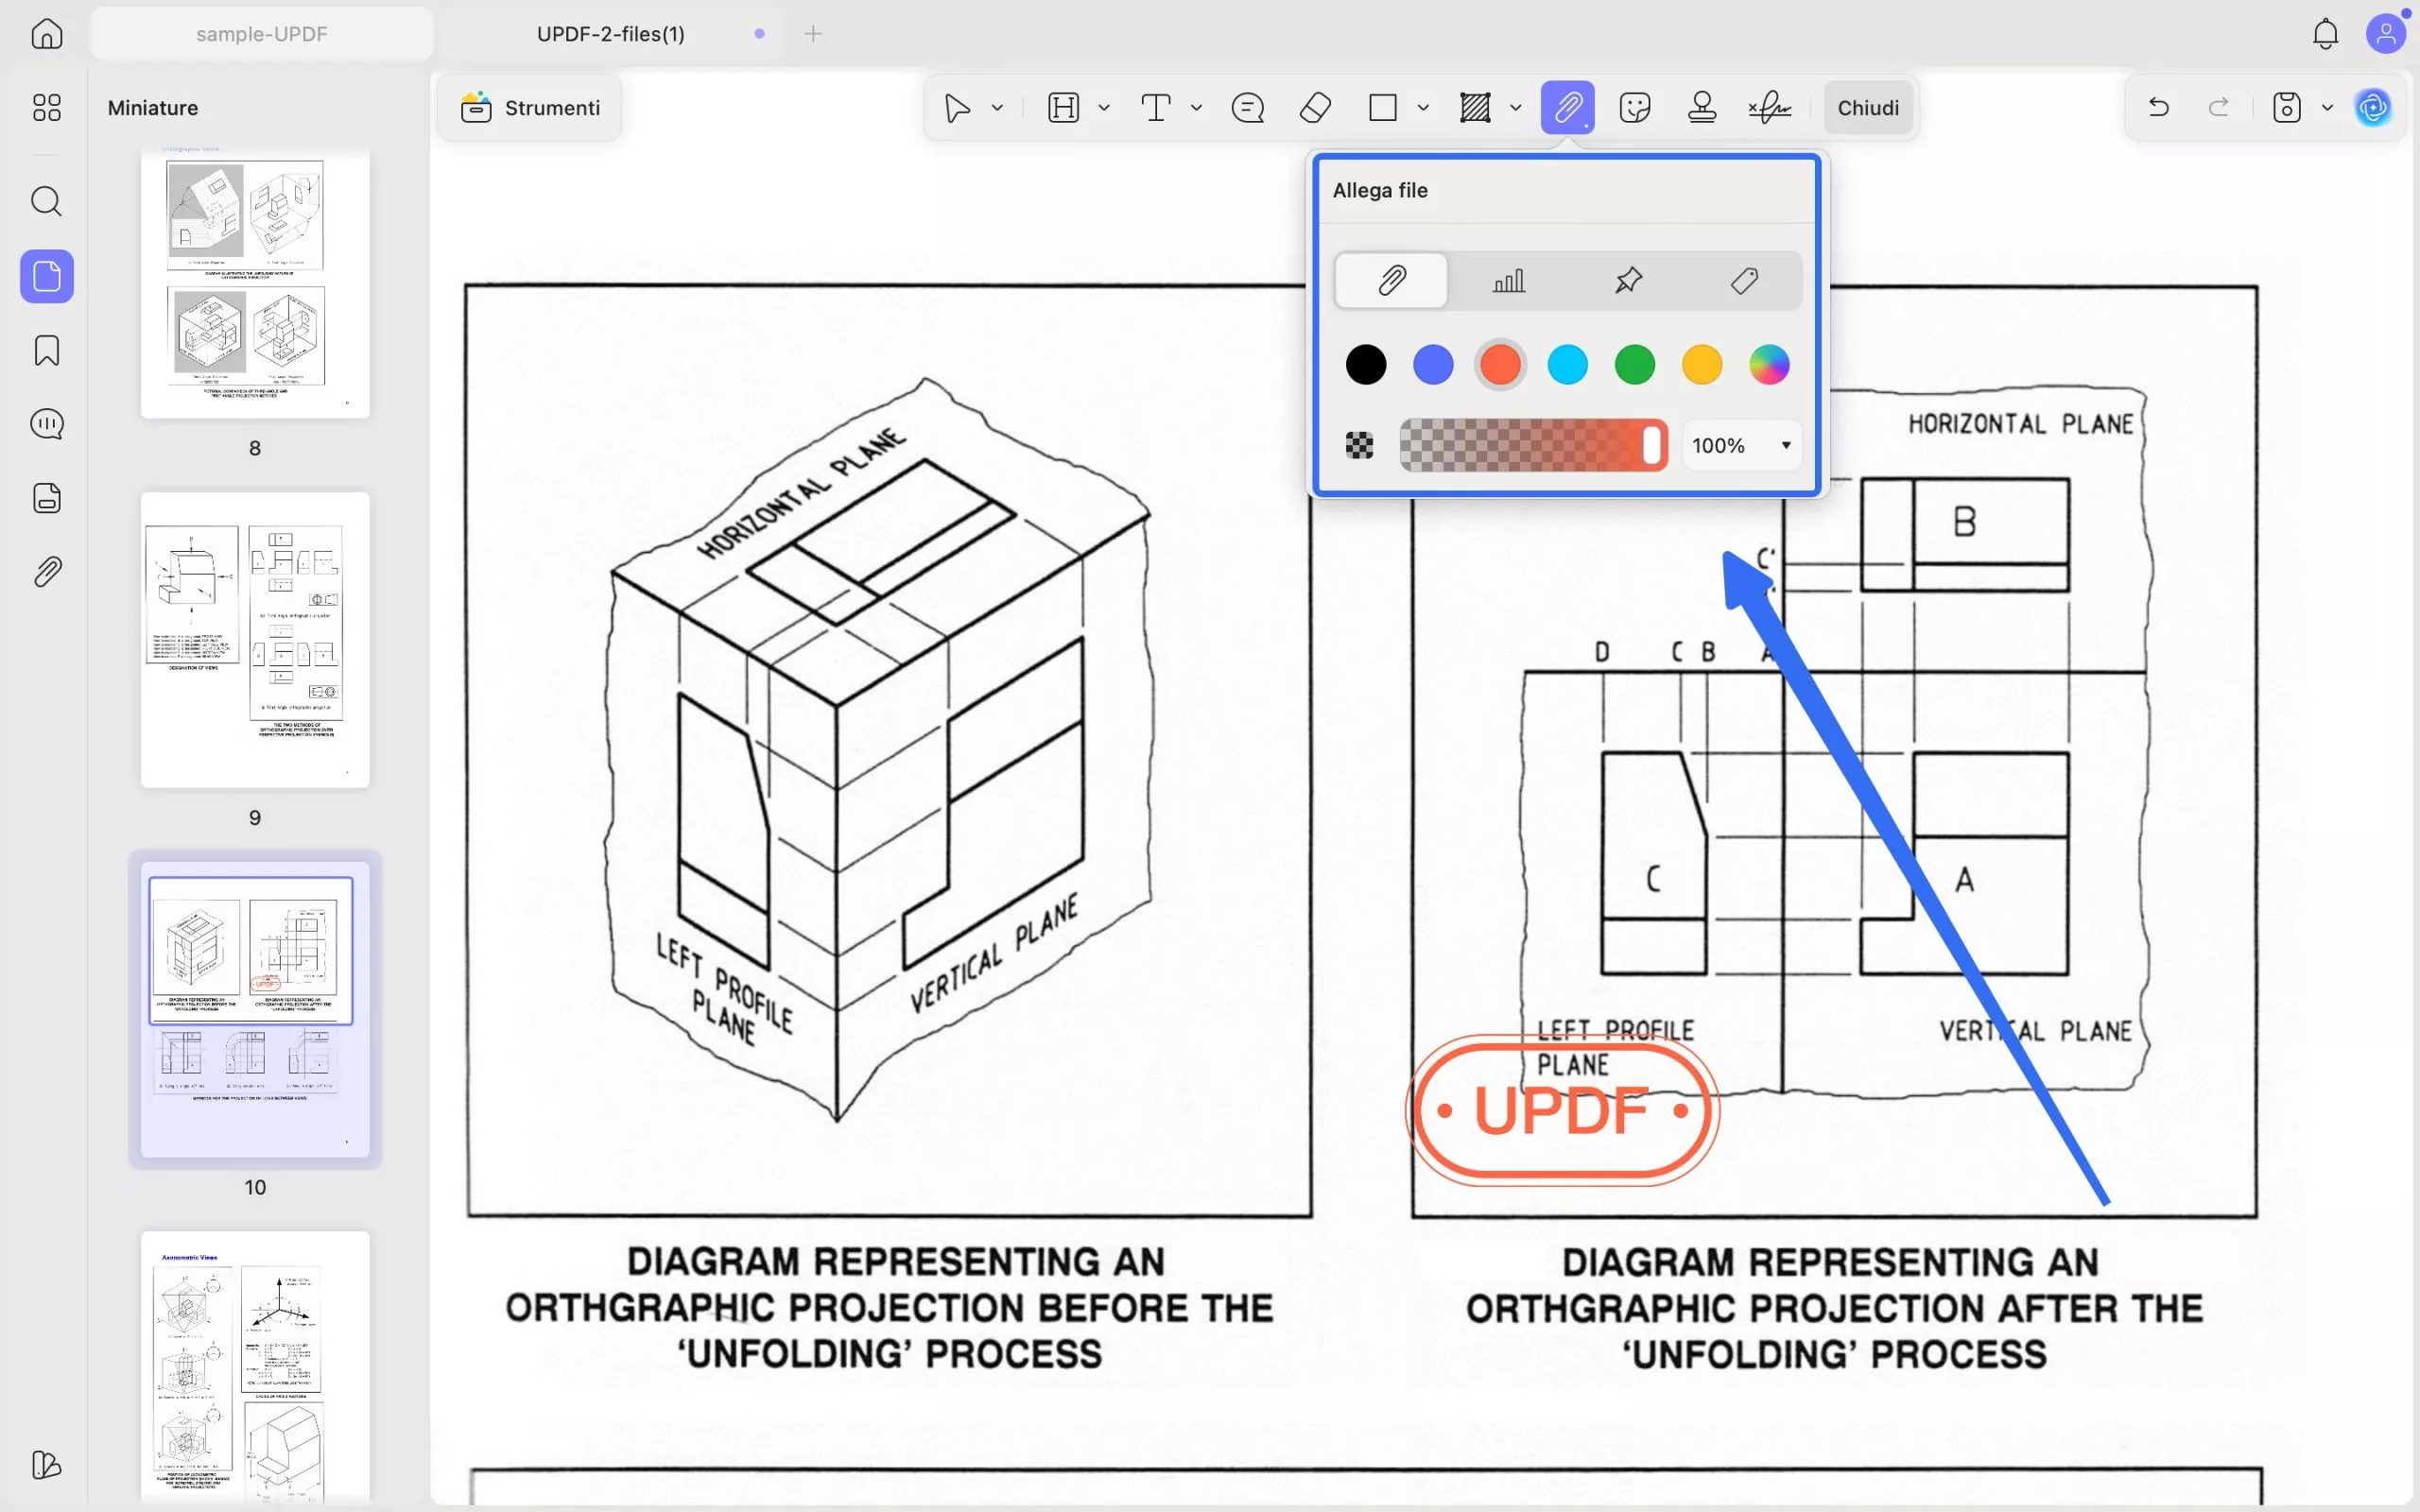Image resolution: width=2420 pixels, height=1512 pixels.
Task: Select the eraser tool in toolbar
Action: (1315, 108)
